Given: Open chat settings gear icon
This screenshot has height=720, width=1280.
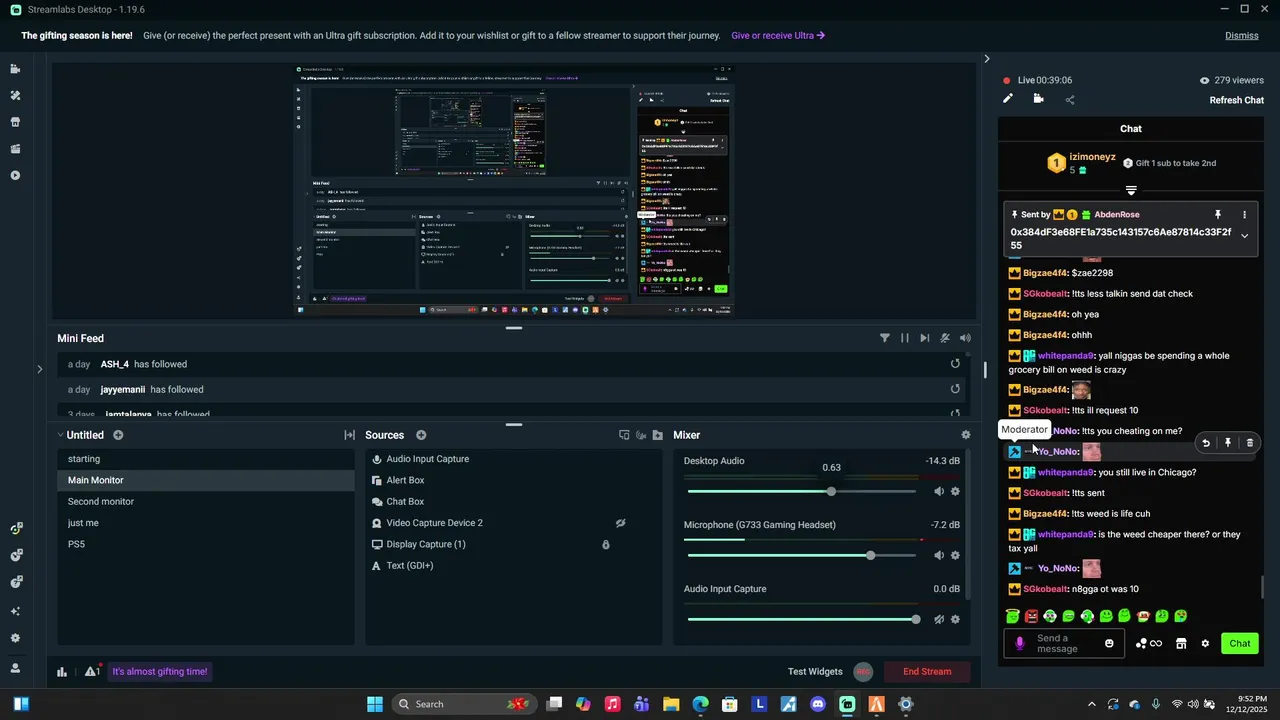Looking at the screenshot, I should pyautogui.click(x=1205, y=644).
